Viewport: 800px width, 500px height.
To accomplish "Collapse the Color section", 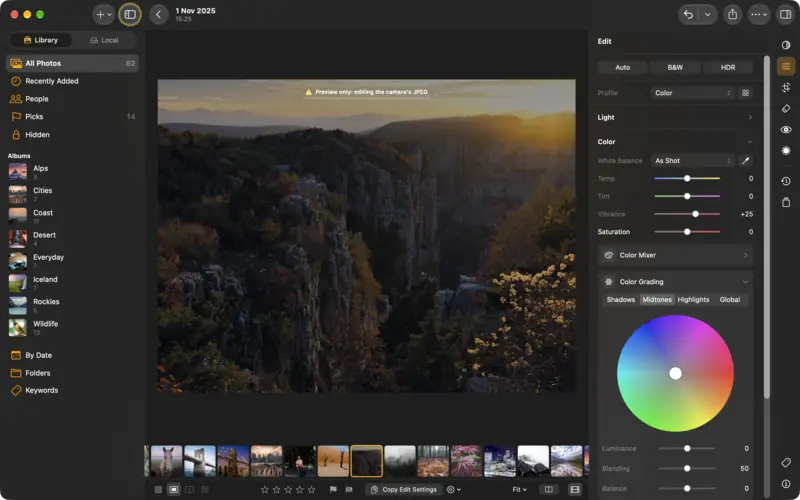I will coord(675,142).
